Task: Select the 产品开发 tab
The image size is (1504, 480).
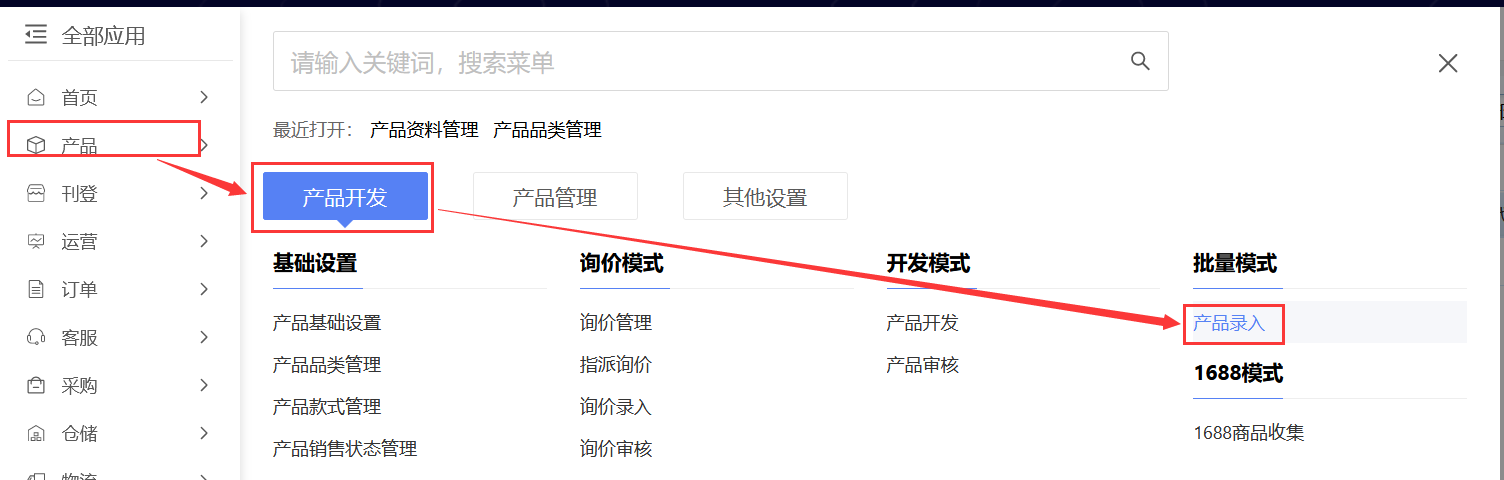Action: pyautogui.click(x=345, y=197)
